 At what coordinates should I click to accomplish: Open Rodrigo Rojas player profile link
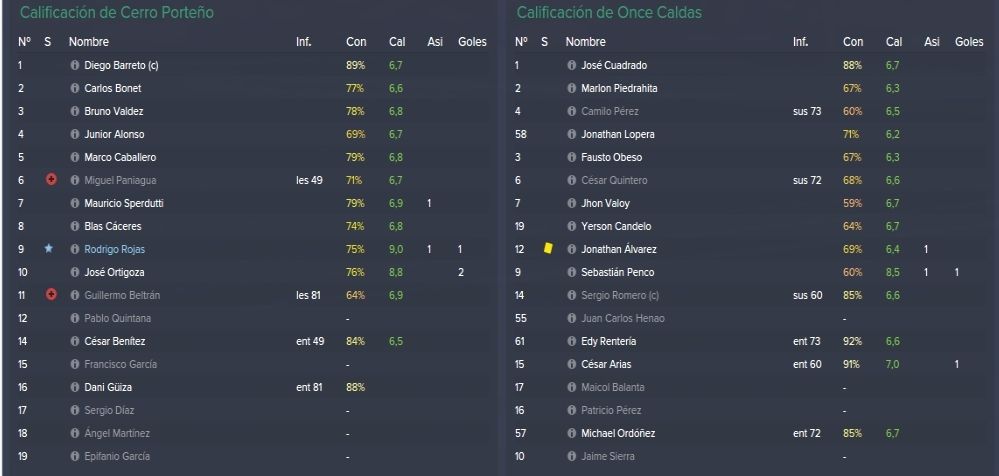pyautogui.click(x=115, y=250)
